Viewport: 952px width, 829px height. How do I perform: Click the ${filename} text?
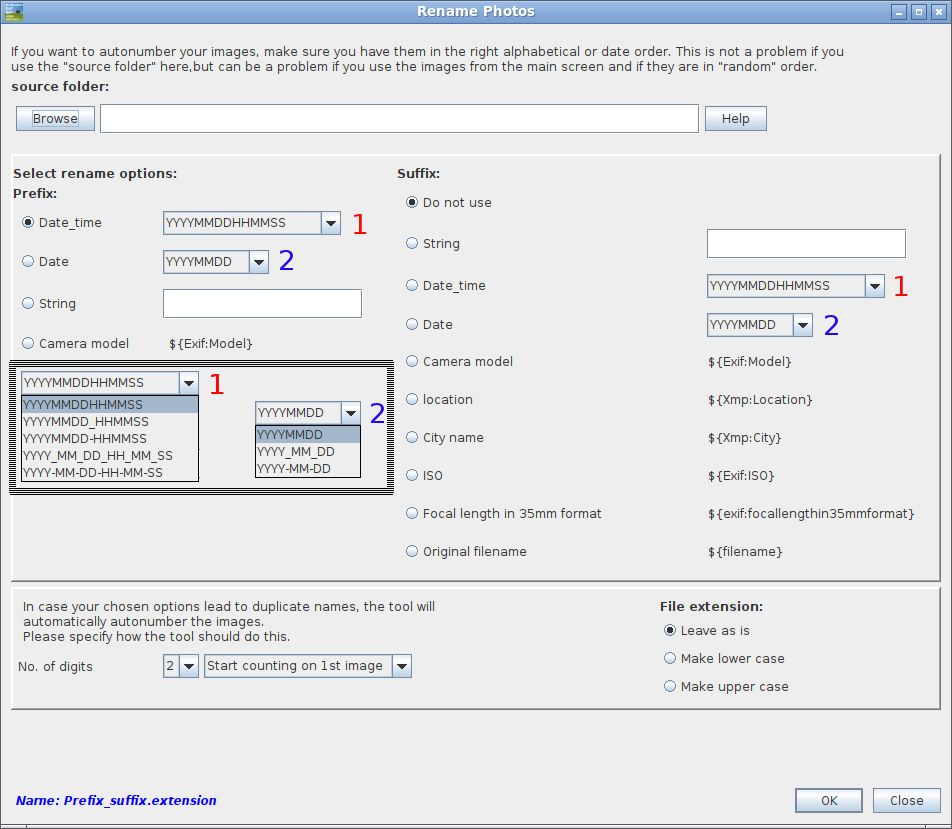pos(746,551)
